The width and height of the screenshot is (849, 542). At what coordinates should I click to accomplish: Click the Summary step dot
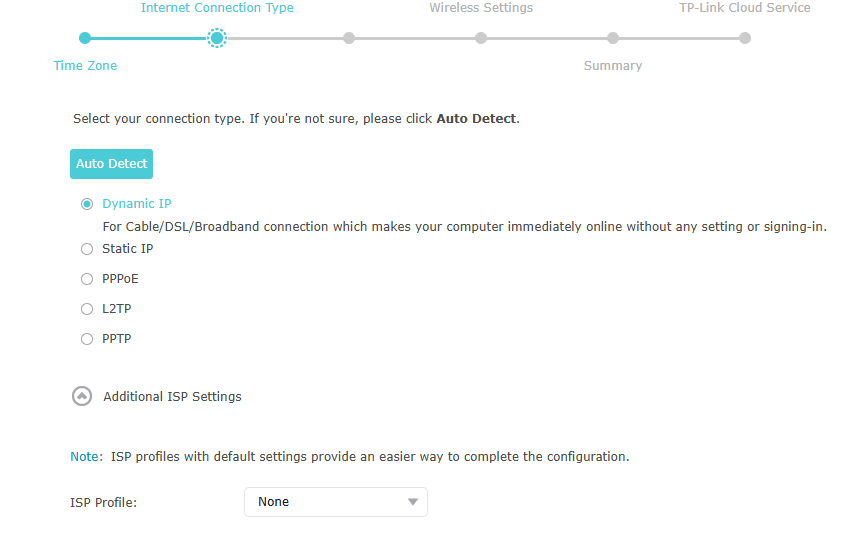pos(613,38)
